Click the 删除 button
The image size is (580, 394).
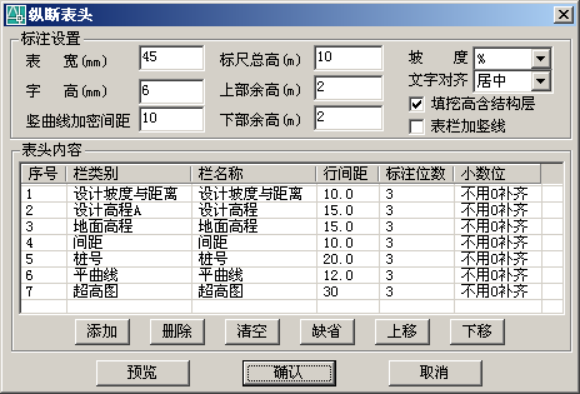177,331
